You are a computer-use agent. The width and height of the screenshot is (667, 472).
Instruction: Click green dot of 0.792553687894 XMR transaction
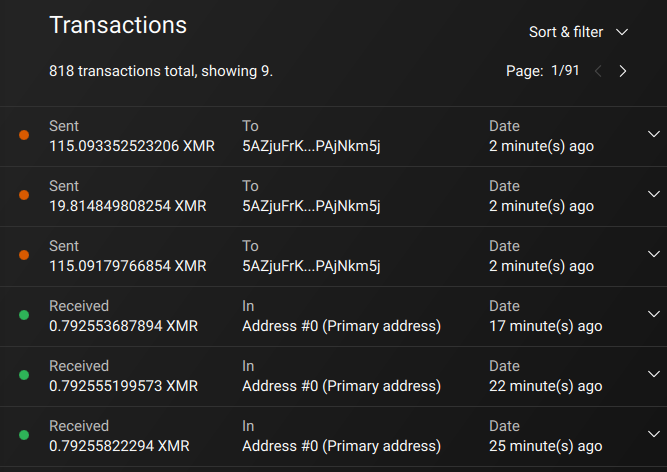tap(24, 315)
